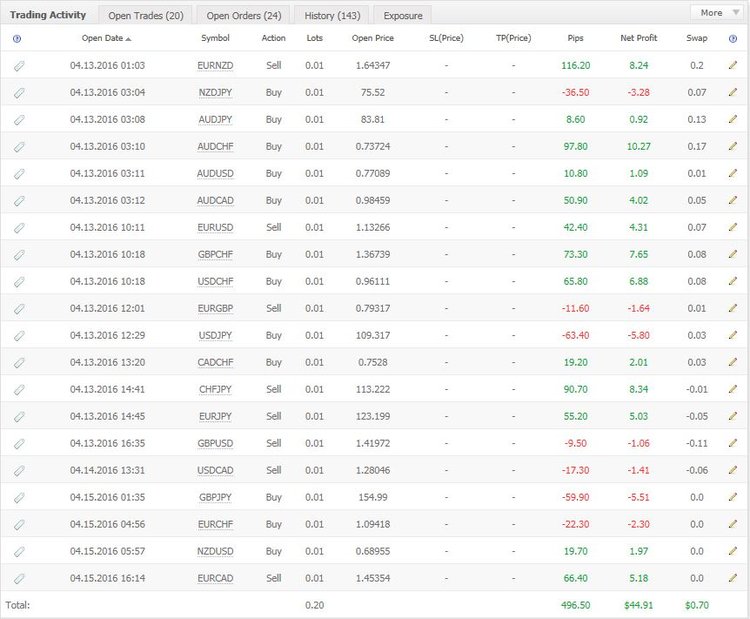This screenshot has height=619, width=750.
Task: Edit the CHFJPY trade with pencil icon
Action: pyautogui.click(x=733, y=389)
